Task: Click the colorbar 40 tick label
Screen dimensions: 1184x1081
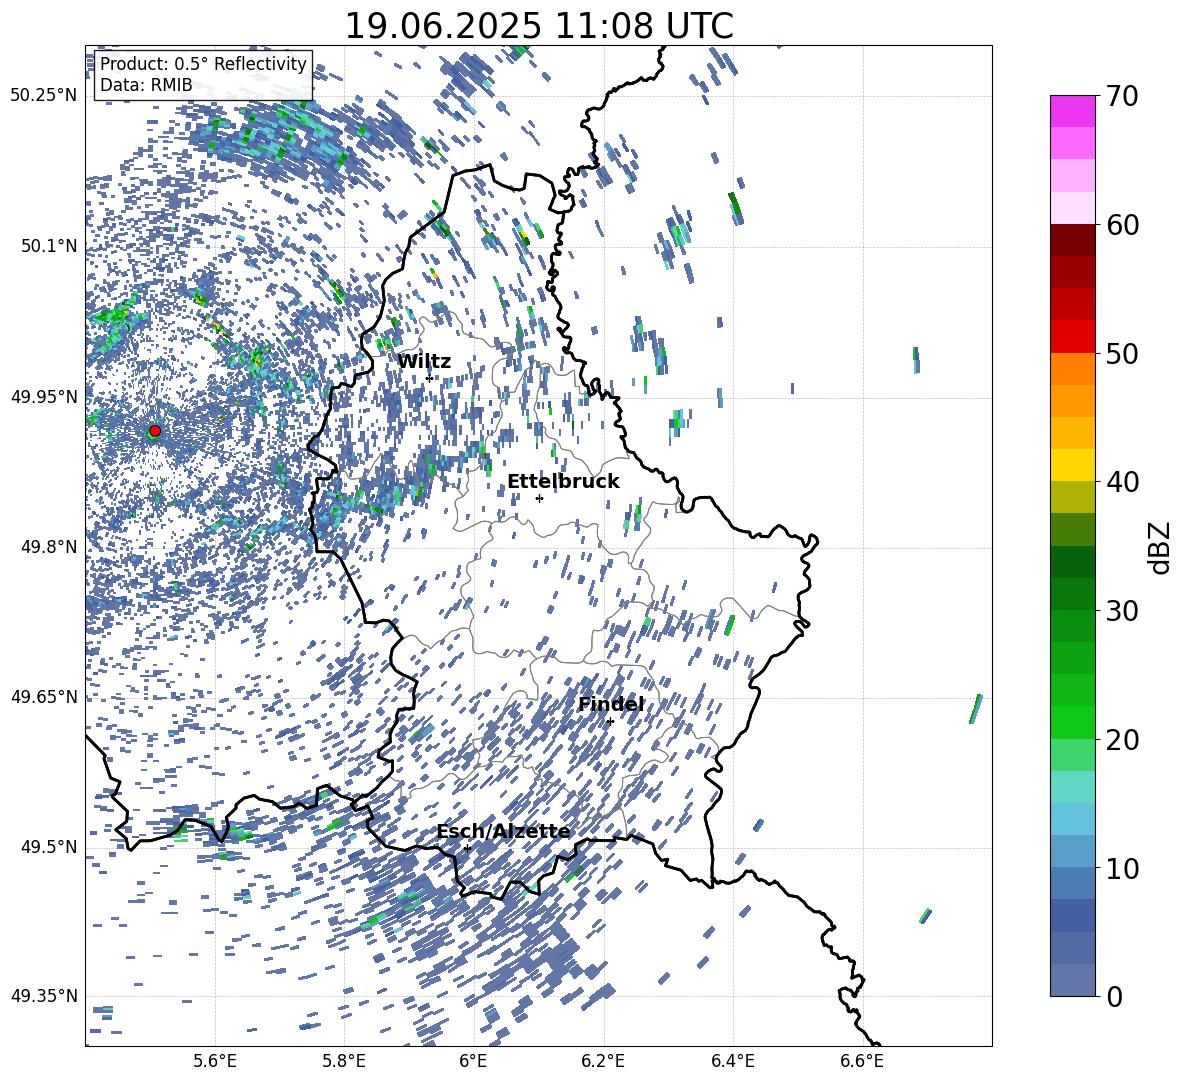Action: pos(1122,482)
